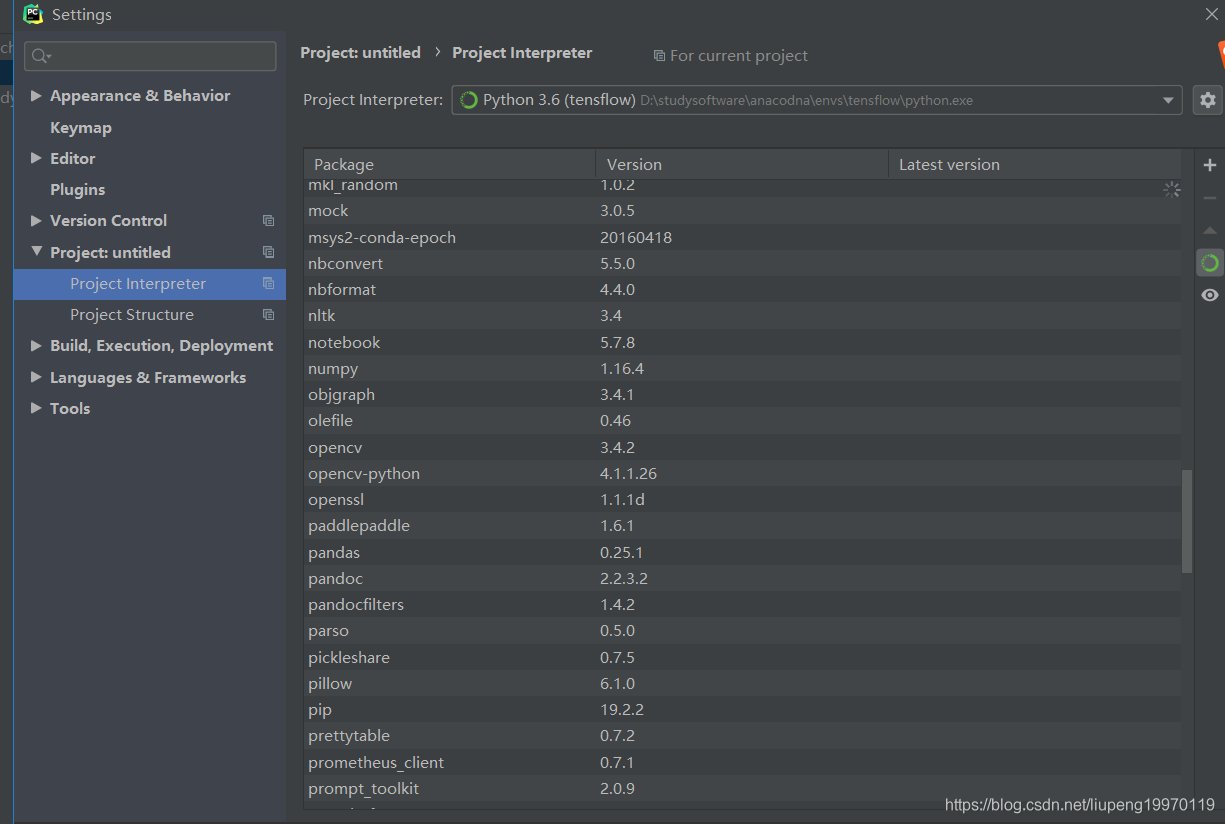Click the copy icon beside Project: untitled
Screen dimensions: 1225x824
268,252
